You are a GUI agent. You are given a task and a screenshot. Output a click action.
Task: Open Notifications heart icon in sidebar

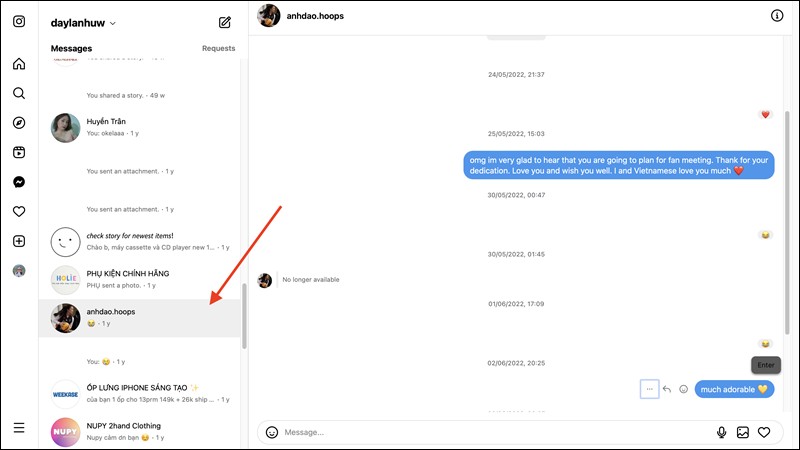(19, 212)
